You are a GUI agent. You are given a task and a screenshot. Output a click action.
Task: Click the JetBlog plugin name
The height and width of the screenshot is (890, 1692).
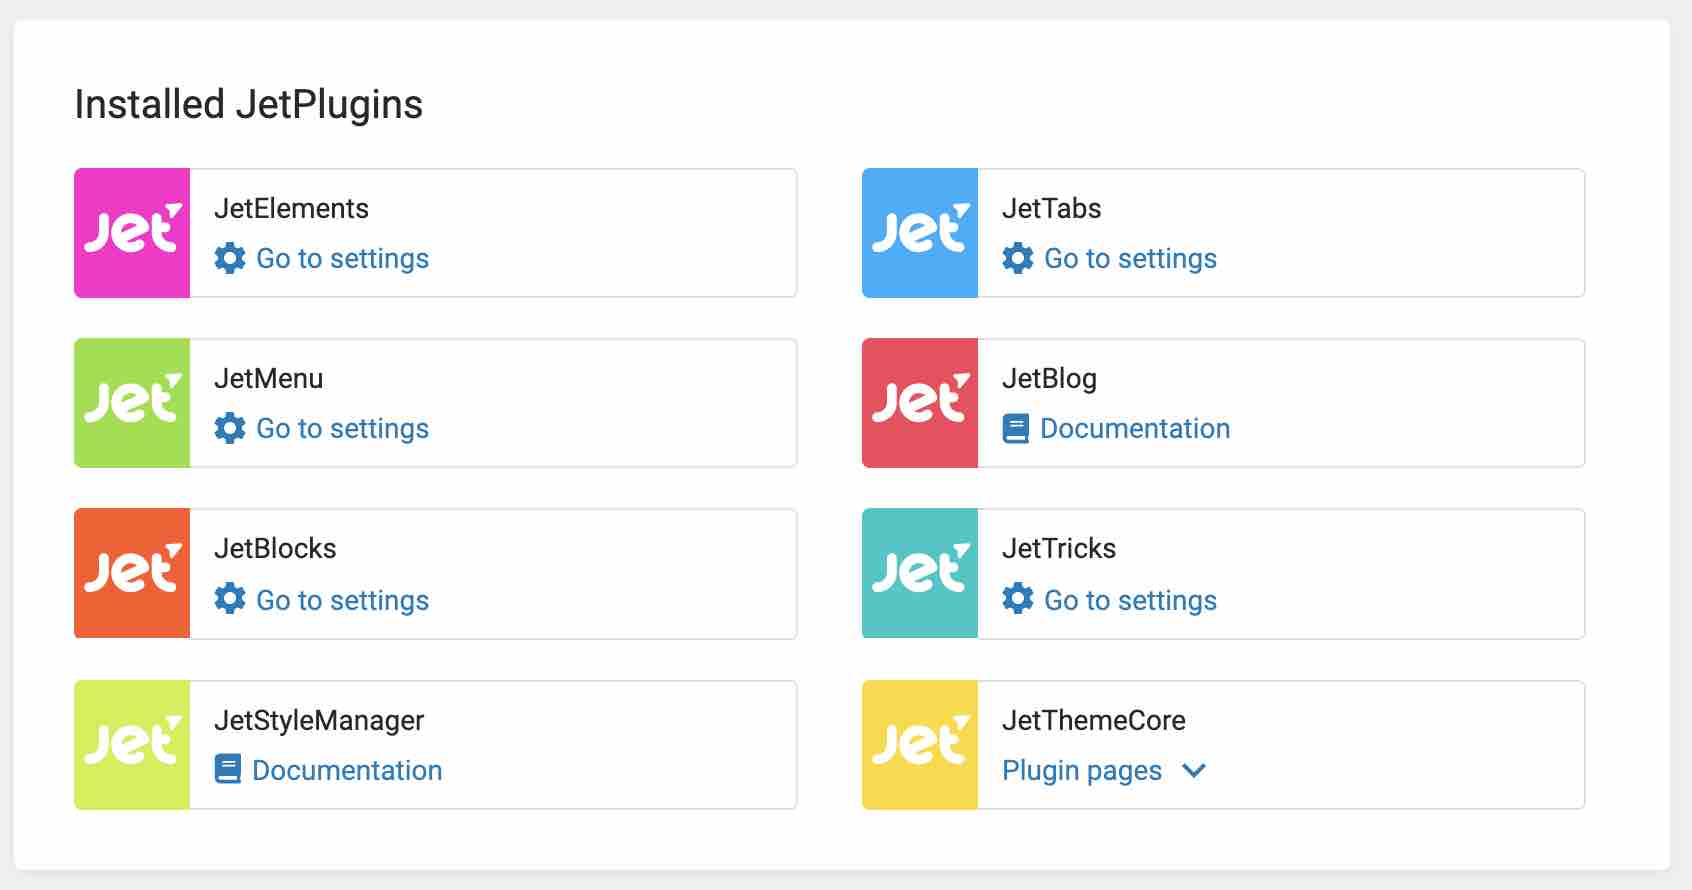pos(1049,379)
